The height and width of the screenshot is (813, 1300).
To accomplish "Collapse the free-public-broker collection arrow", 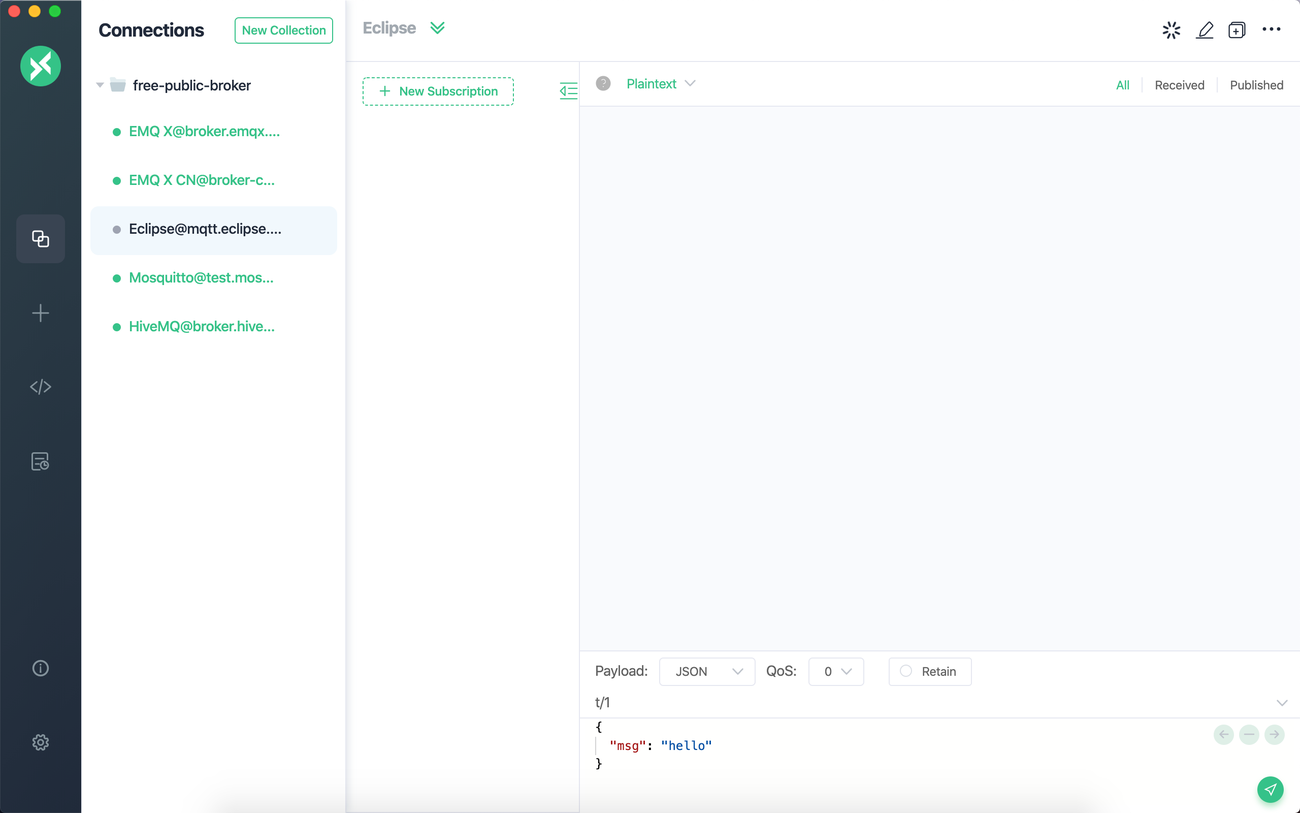I will tap(100, 85).
